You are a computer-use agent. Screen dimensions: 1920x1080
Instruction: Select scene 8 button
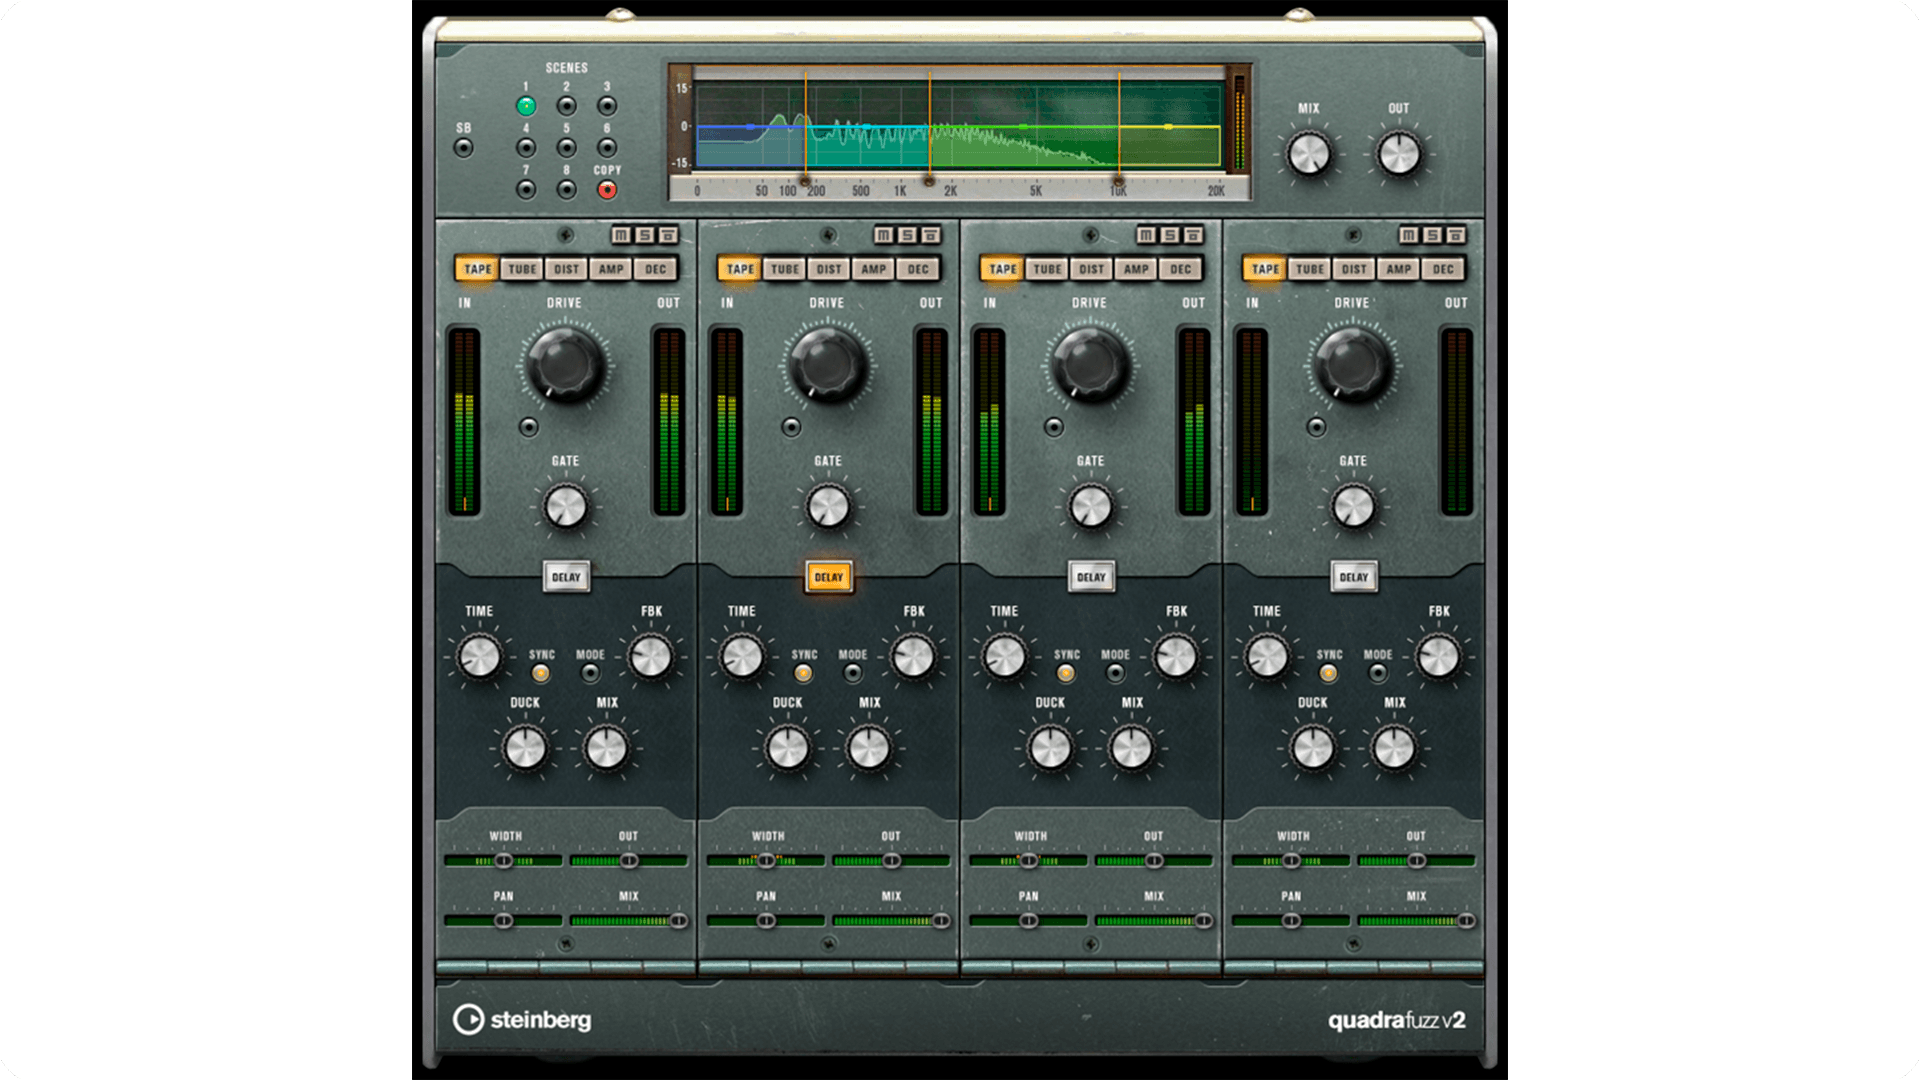tap(567, 190)
